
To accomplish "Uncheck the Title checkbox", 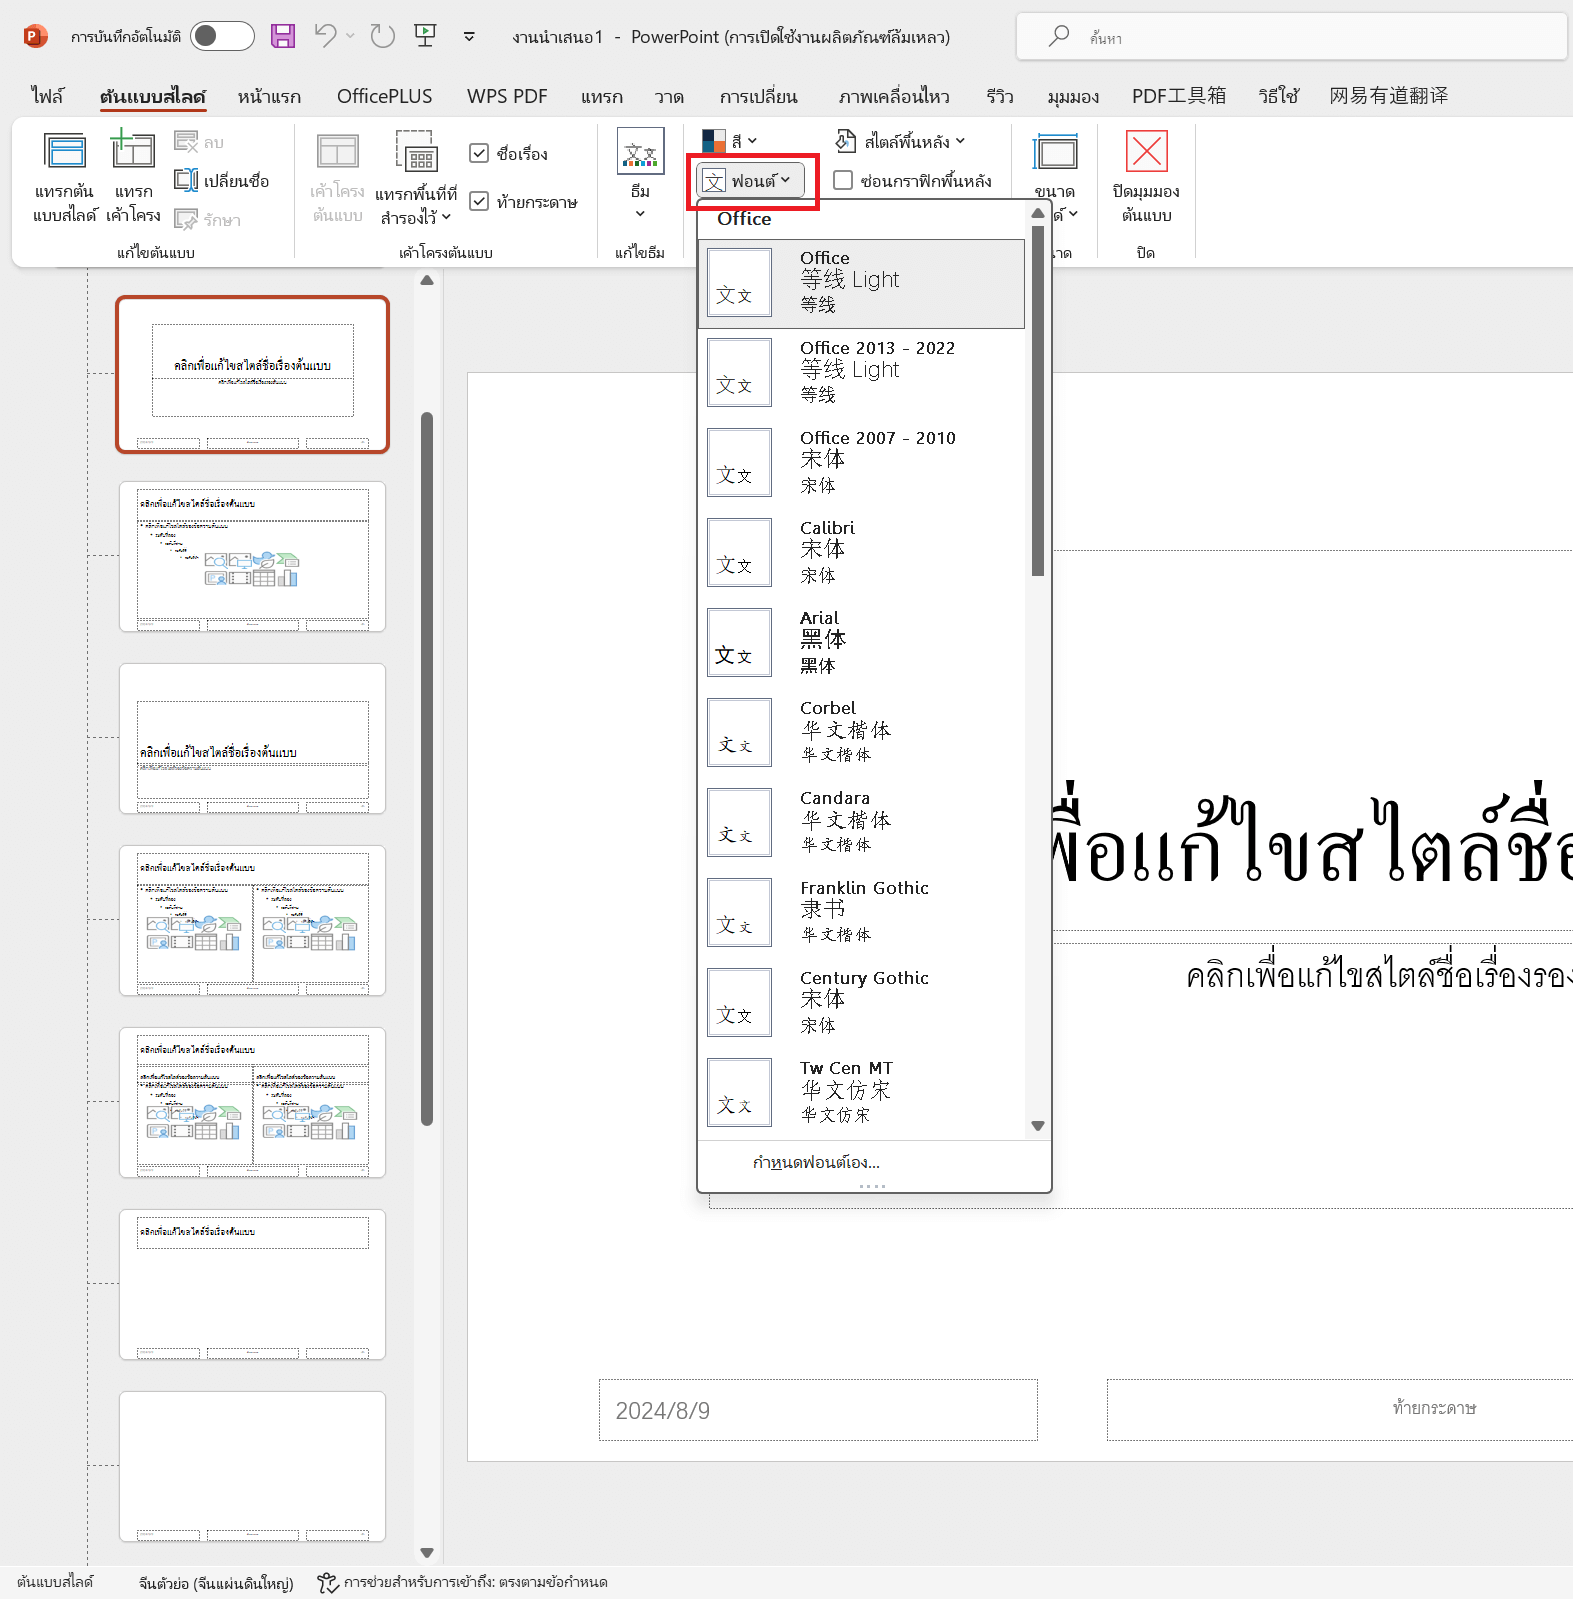I will [x=479, y=153].
